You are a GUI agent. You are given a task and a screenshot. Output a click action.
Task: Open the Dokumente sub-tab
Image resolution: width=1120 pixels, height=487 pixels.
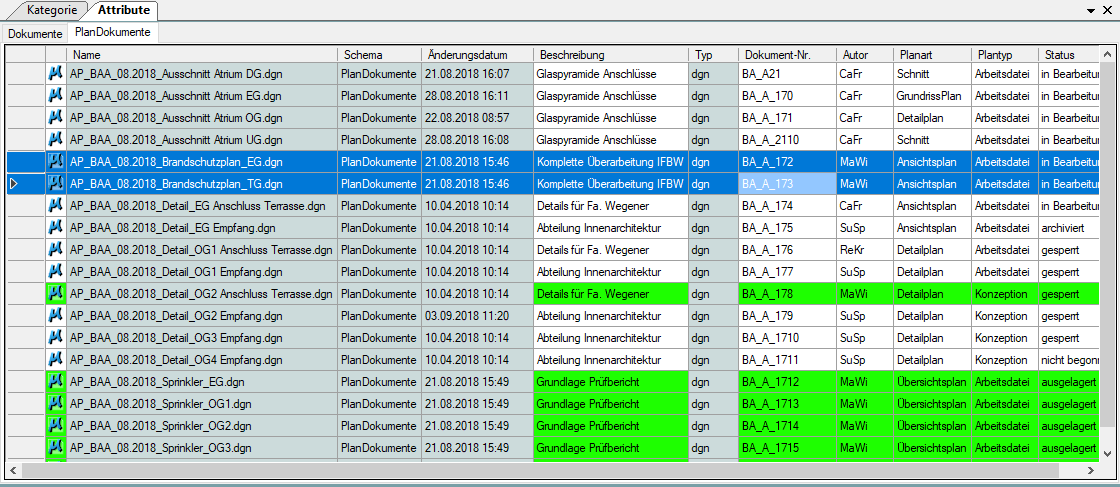point(35,33)
